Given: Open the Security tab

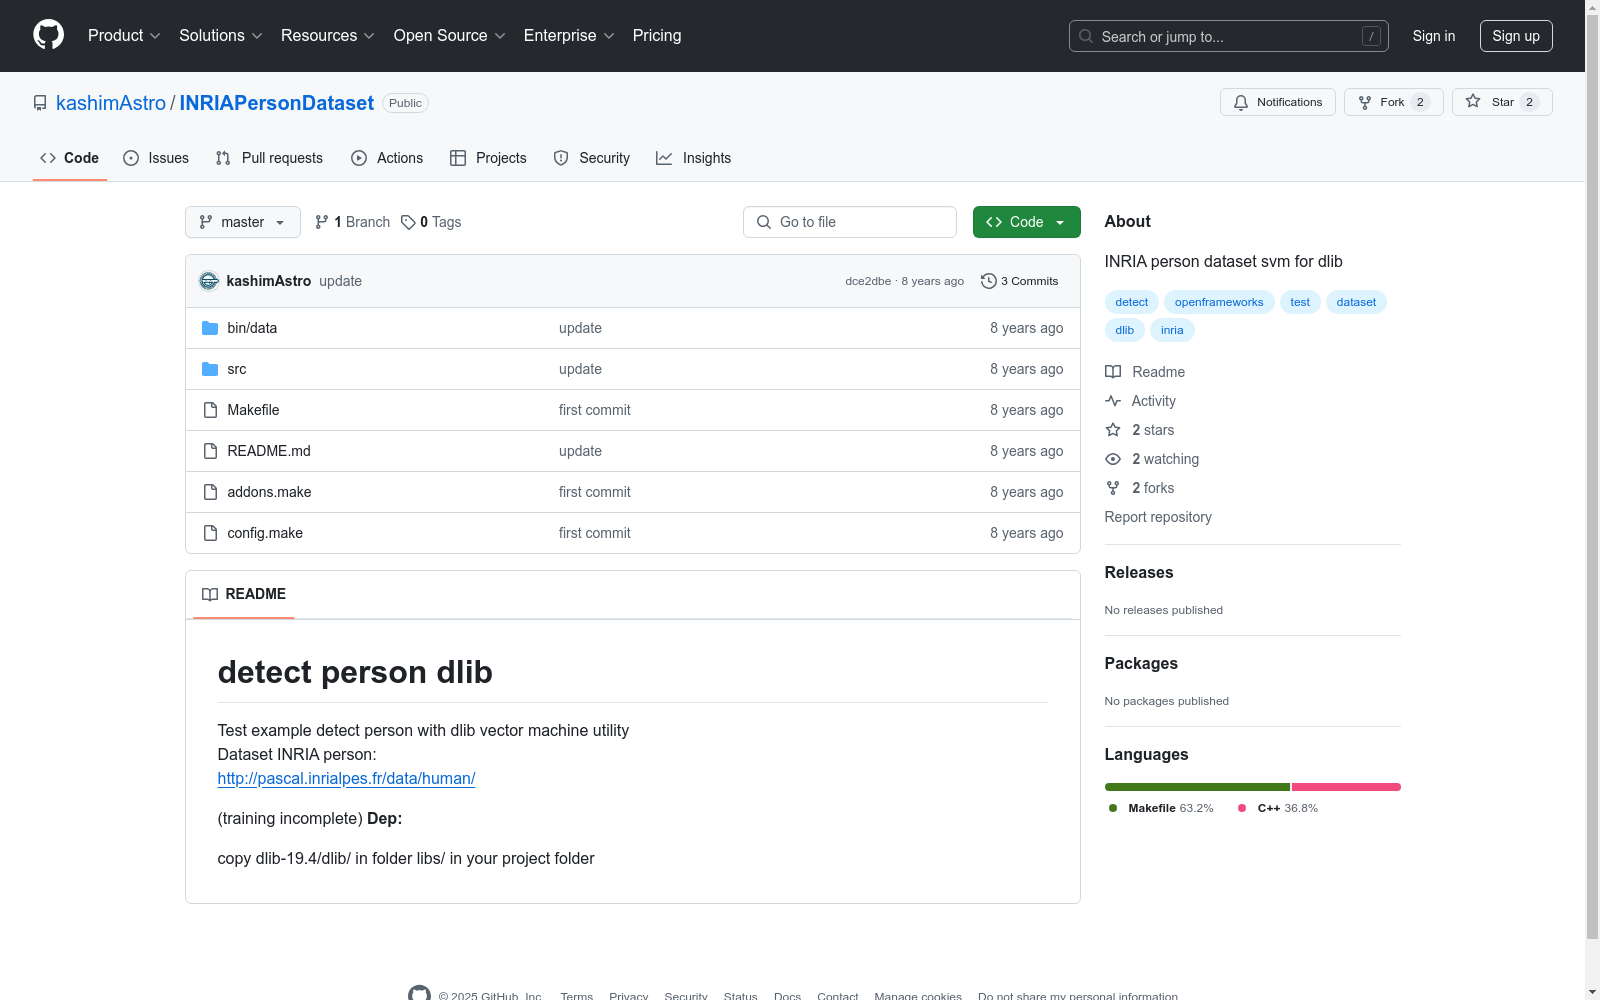Looking at the screenshot, I should click(592, 158).
